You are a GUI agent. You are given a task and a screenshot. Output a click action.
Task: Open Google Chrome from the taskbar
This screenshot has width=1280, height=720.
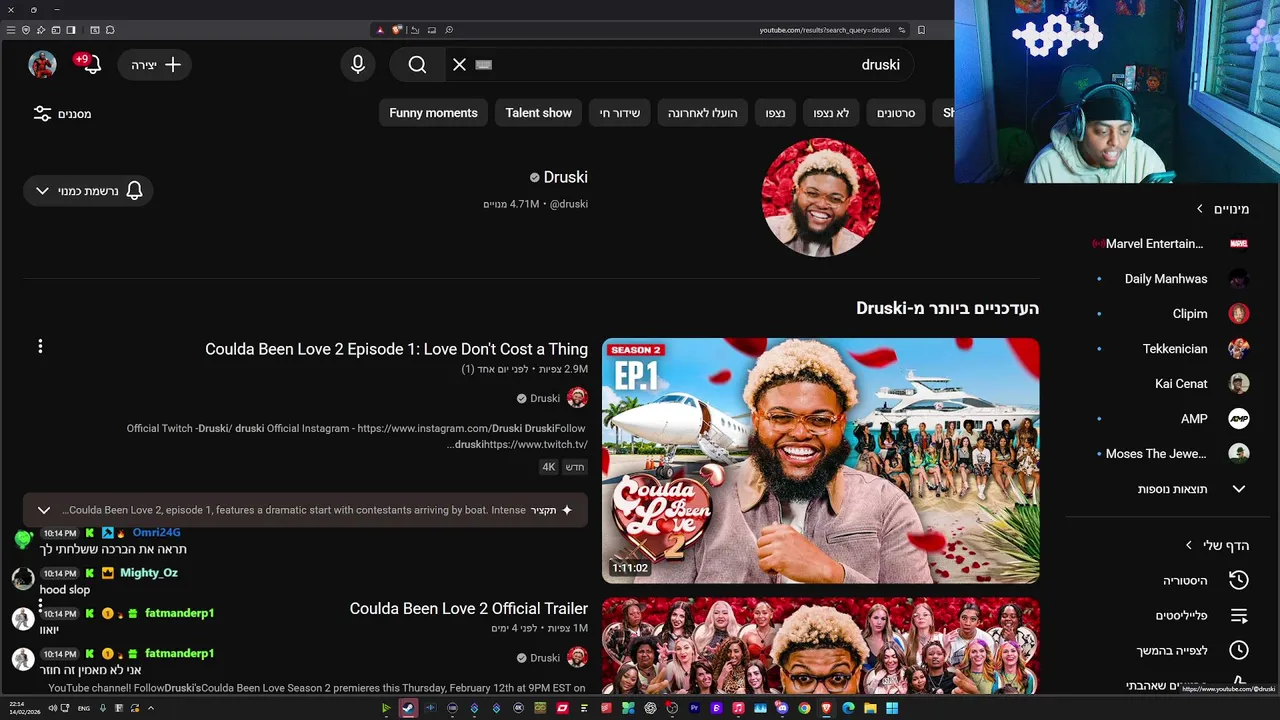point(804,708)
